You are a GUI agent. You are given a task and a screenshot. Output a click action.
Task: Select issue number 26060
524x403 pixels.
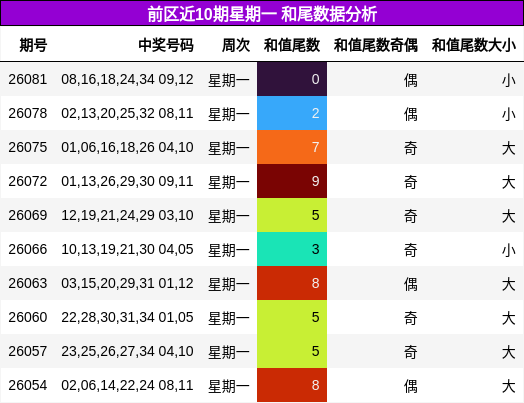click(28, 317)
